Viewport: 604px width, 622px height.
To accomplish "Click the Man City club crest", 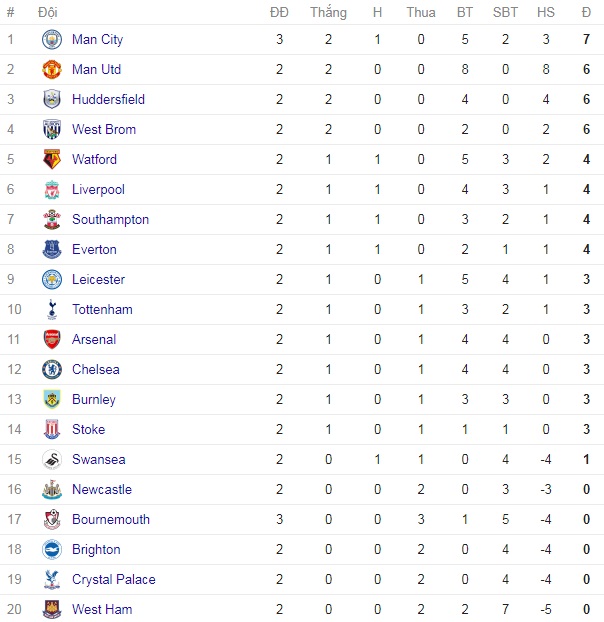I will [x=52, y=39].
